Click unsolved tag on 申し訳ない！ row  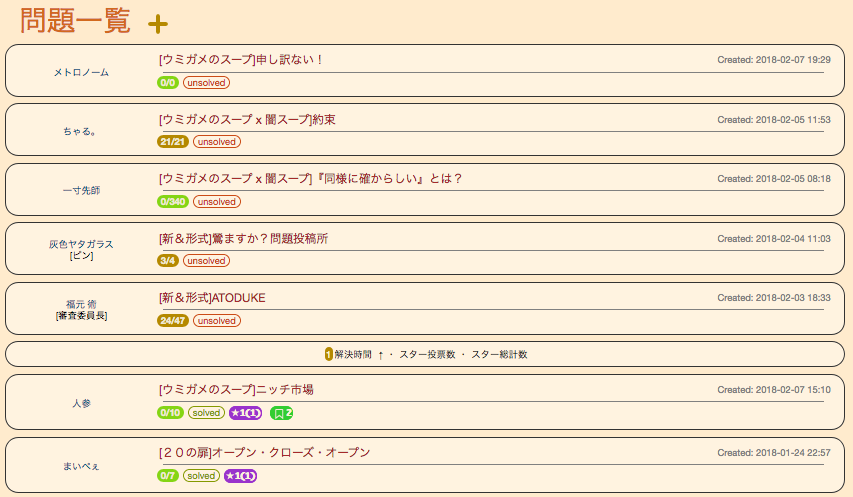[x=206, y=83]
